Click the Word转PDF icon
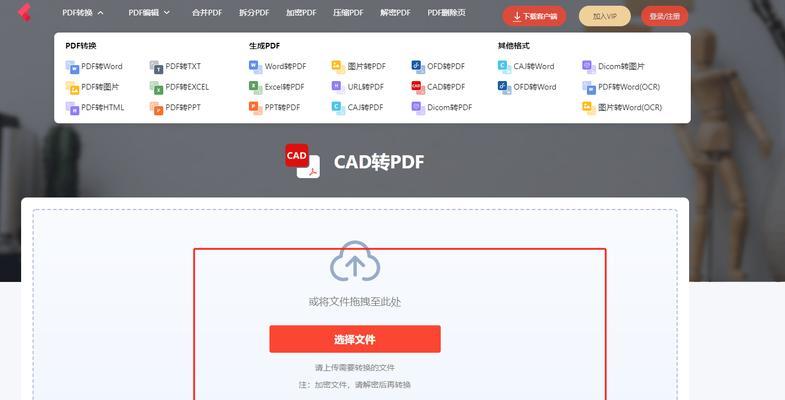The image size is (785, 400). [255, 67]
